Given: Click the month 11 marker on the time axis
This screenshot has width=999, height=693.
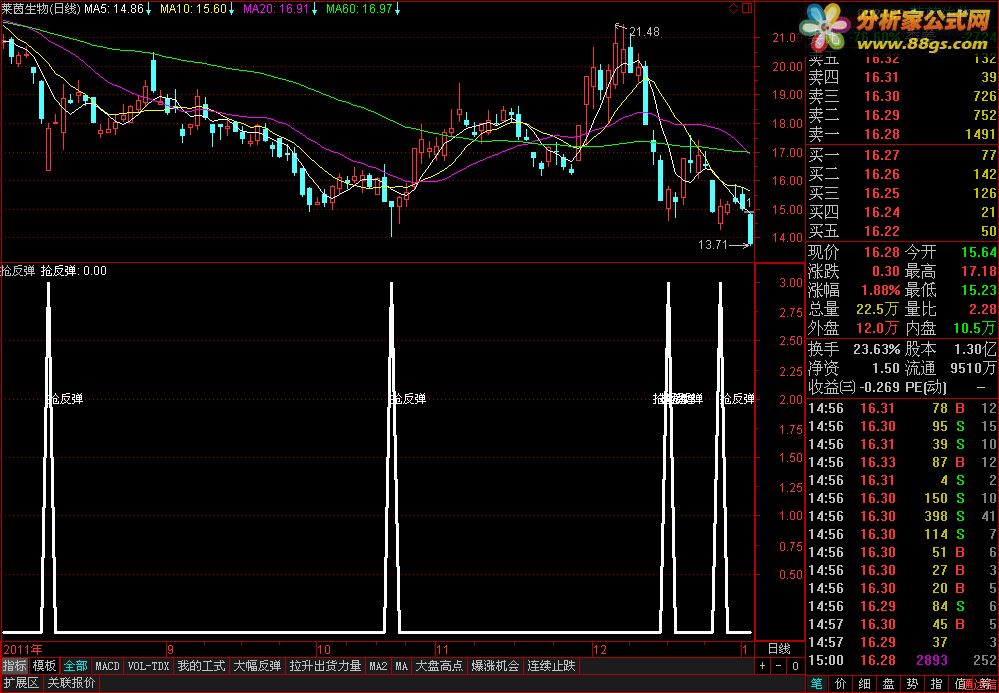Looking at the screenshot, I should [442, 650].
